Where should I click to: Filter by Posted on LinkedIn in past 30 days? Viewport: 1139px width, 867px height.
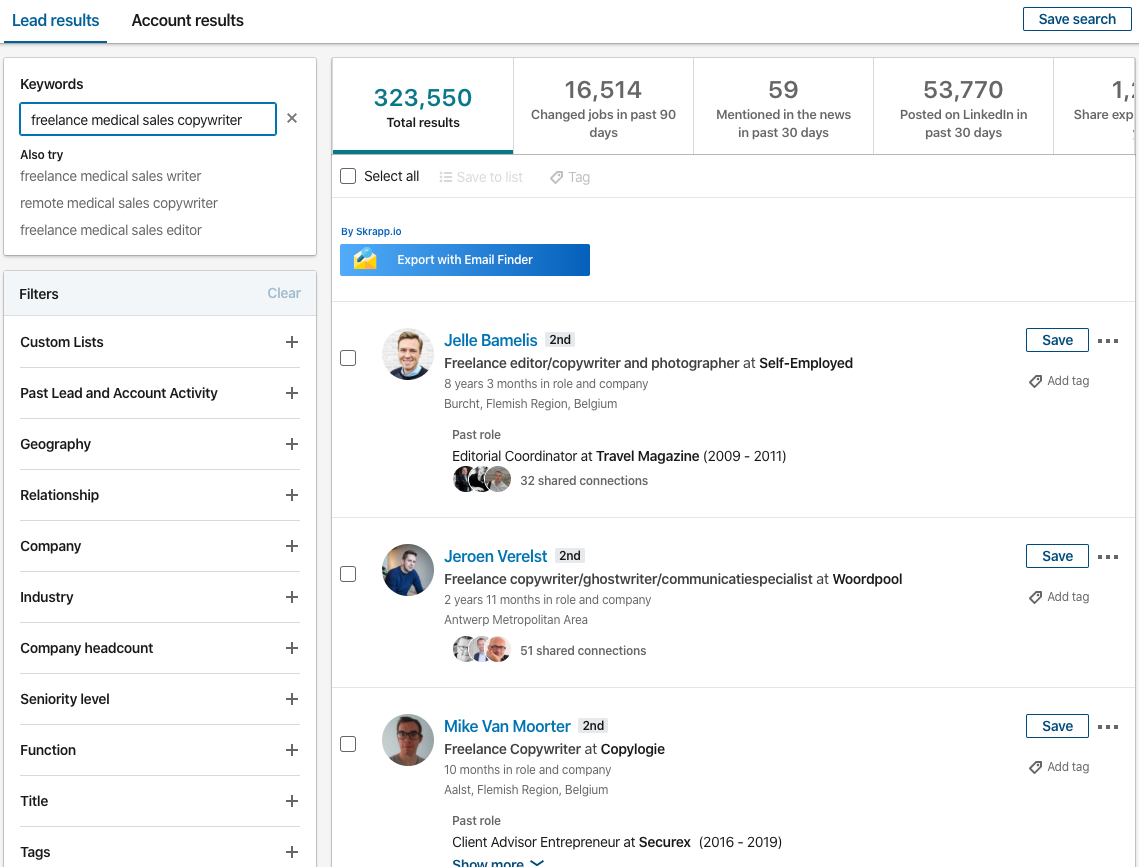click(x=963, y=106)
